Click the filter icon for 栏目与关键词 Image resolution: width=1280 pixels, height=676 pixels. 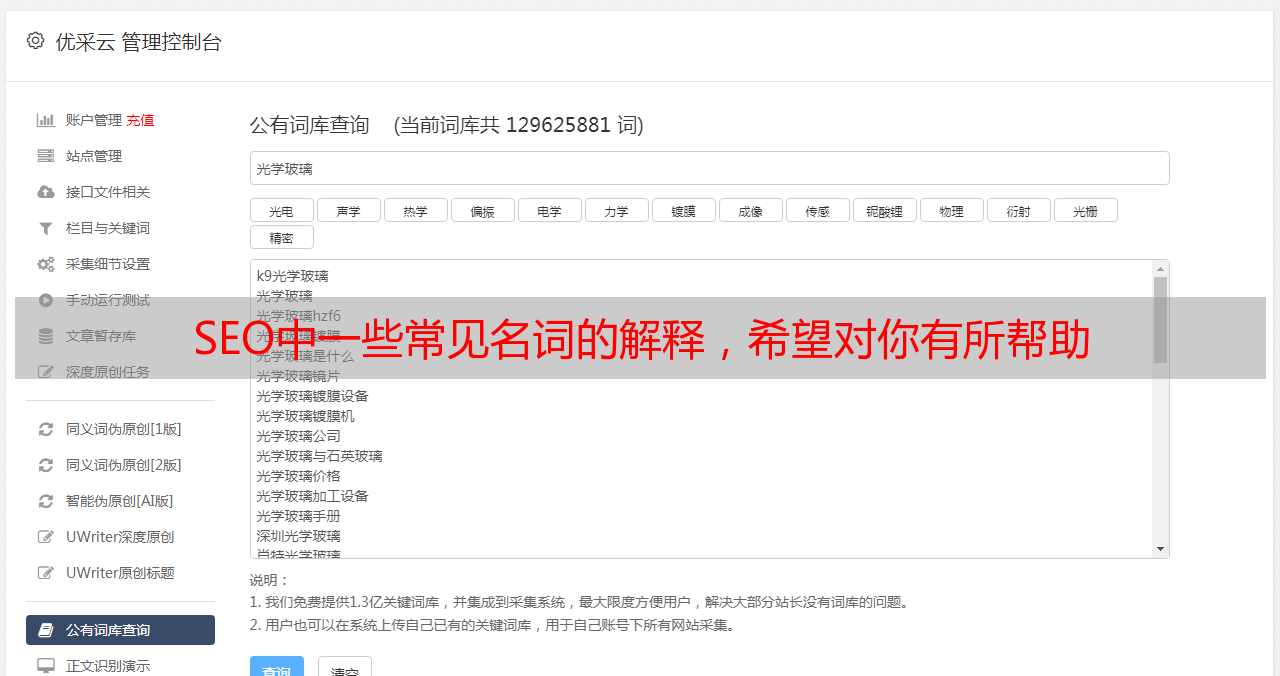click(x=45, y=228)
